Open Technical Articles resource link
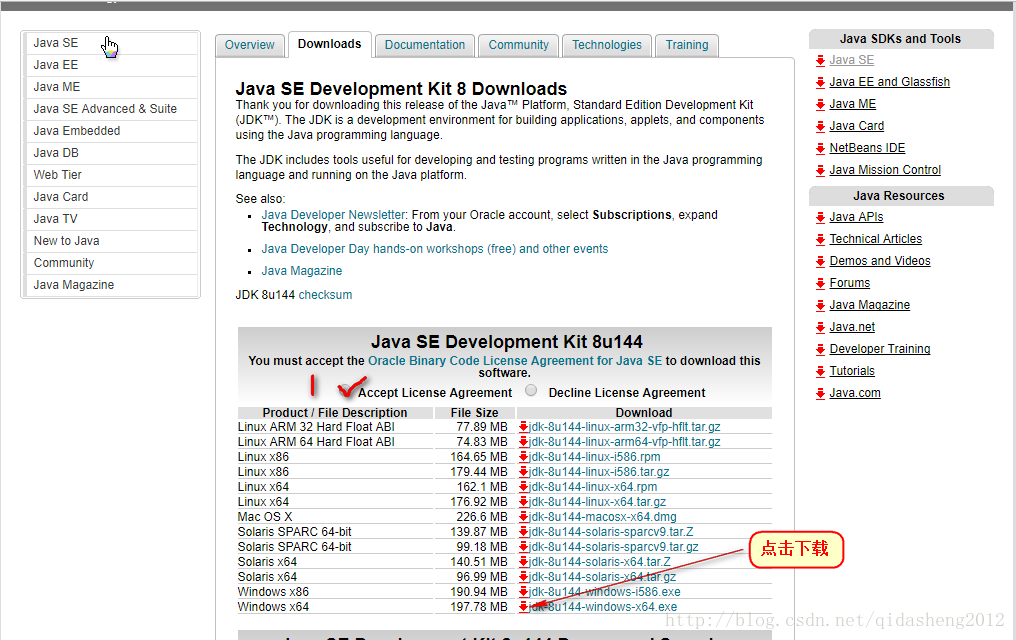 pyautogui.click(x=875, y=239)
